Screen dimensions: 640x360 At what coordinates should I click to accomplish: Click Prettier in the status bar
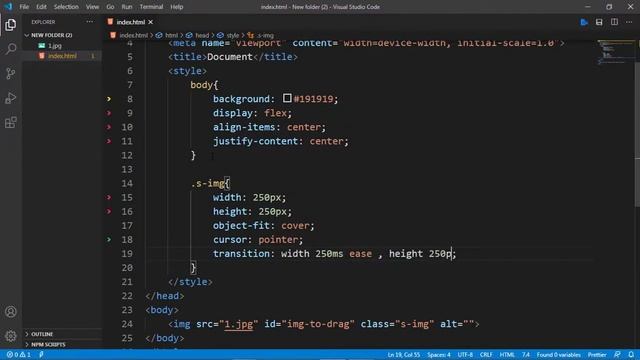pyautogui.click(x=597, y=355)
